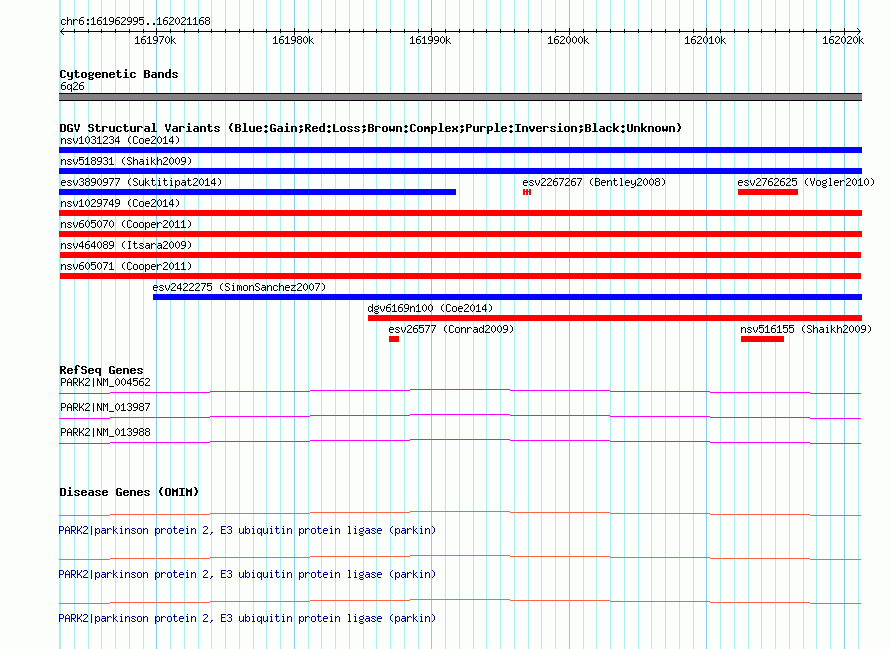Screen dimensions: 890x649
Task: Select the Cytogenetic Bands track title
Action: point(119,74)
